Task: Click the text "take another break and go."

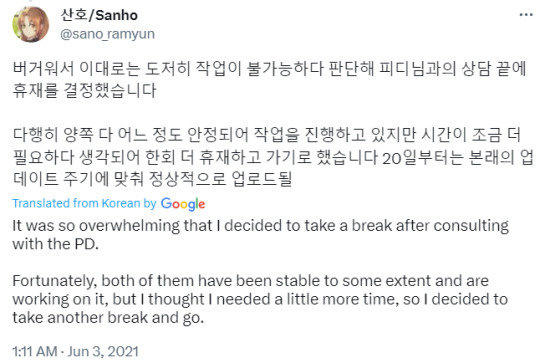Action: click(x=108, y=318)
